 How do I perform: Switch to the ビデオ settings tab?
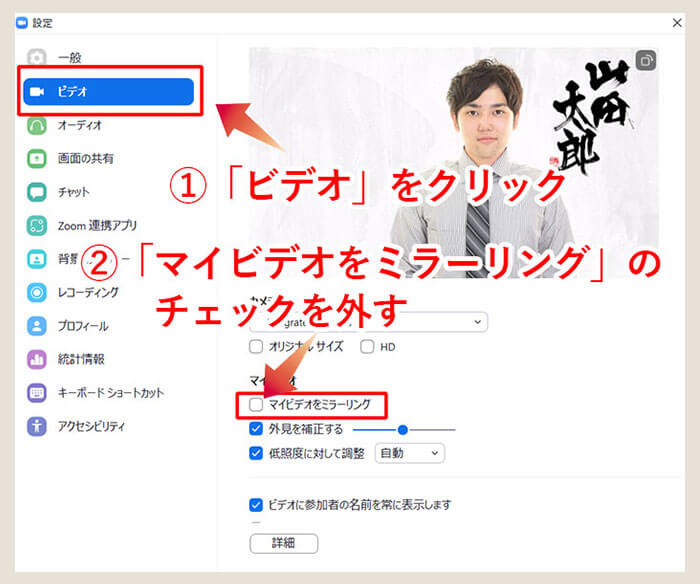tap(108, 91)
